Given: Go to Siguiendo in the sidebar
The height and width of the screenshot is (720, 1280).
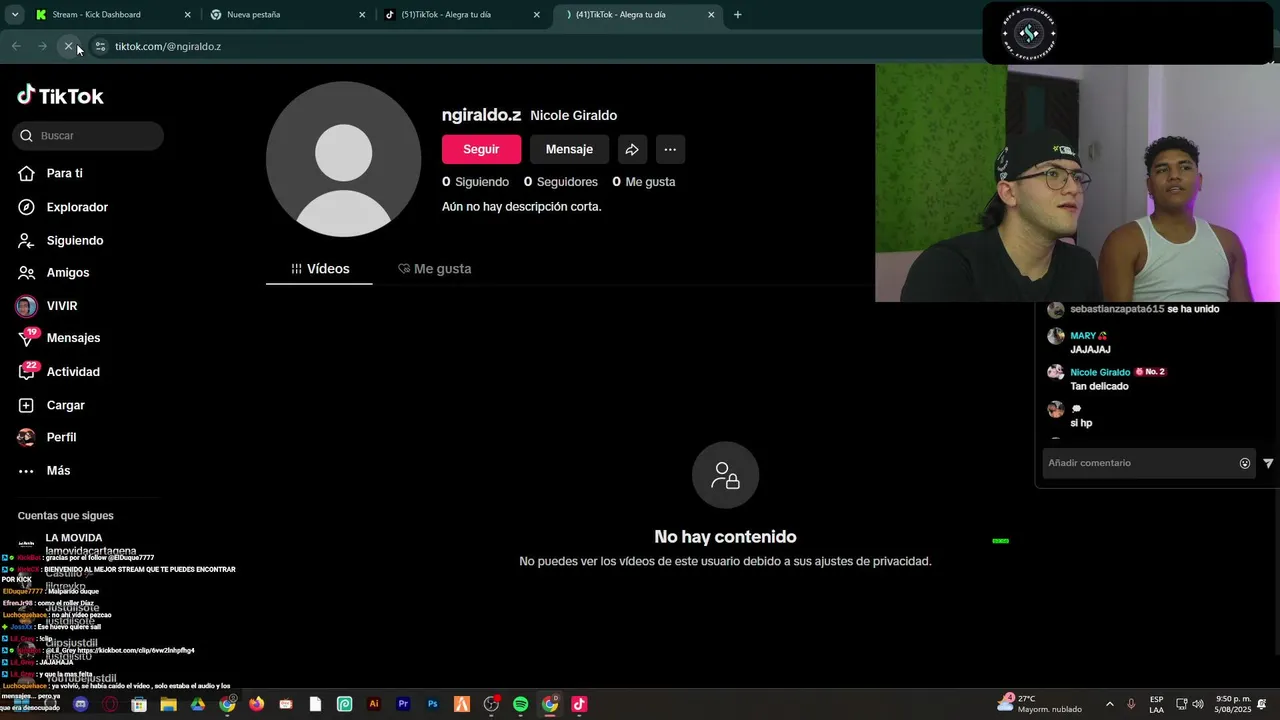Looking at the screenshot, I should point(60,241).
